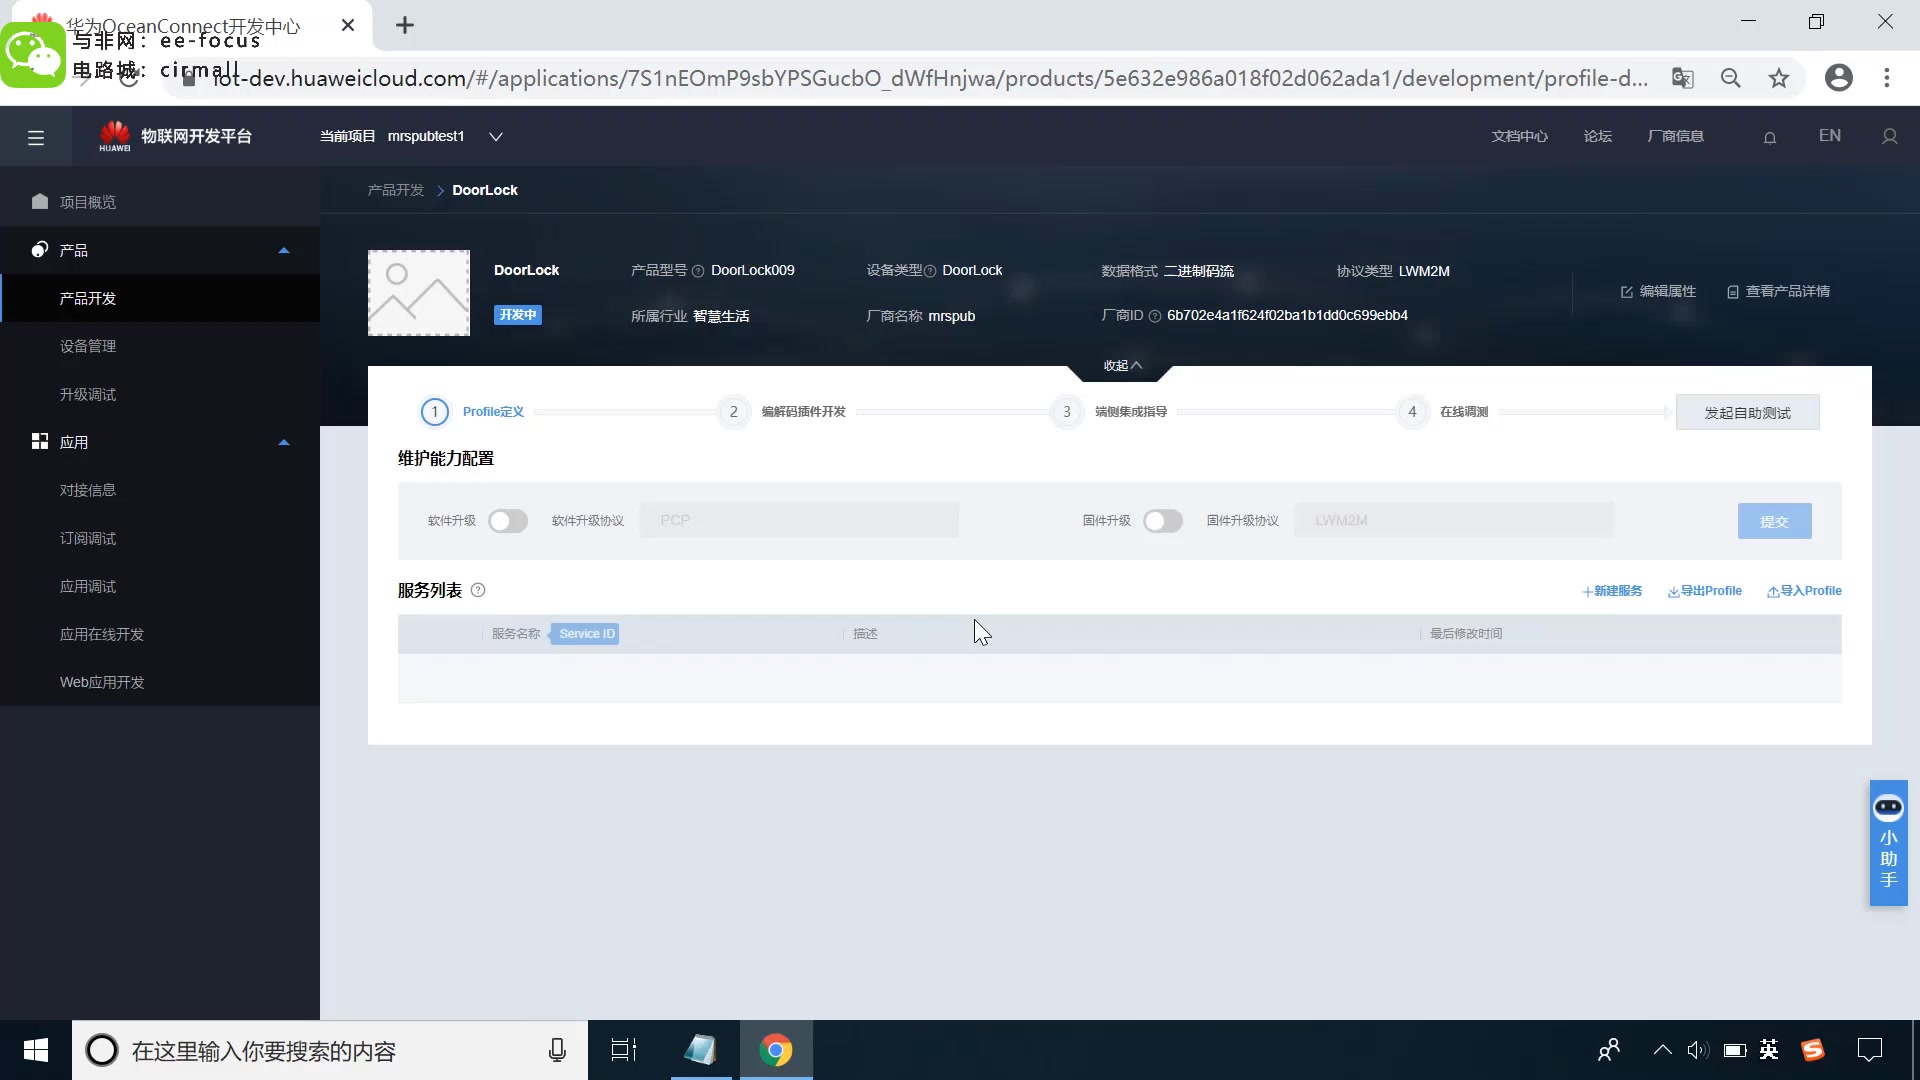Viewport: 1920px width, 1080px height.
Task: Open the 软件升级协议 PCP dropdown
Action: point(799,521)
